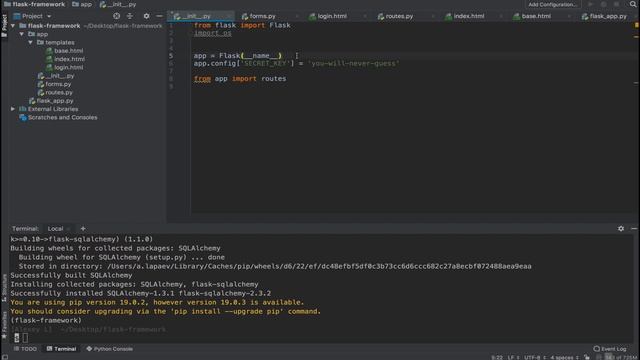The height and width of the screenshot is (360, 640).
Task: Click the yellow inspection indicator atop editor scrollbar
Action: click(x=636, y=25)
